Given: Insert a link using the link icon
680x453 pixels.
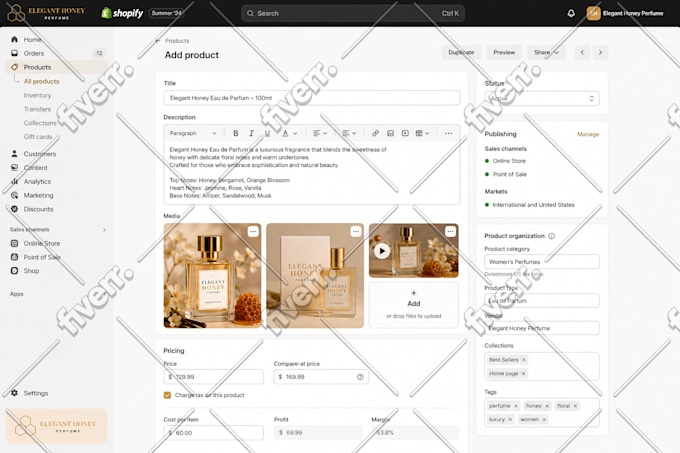Looking at the screenshot, I should pos(376,133).
